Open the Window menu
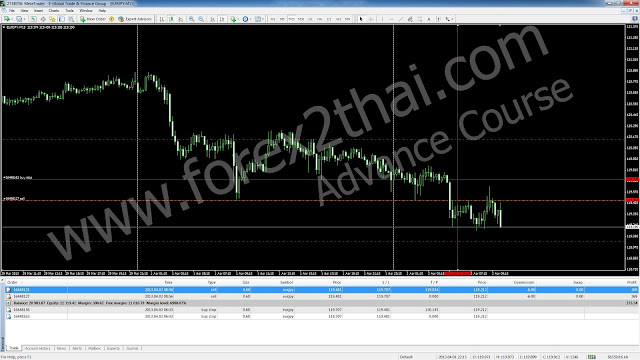Image resolution: width=640 pixels, height=360 pixels. (86, 11)
